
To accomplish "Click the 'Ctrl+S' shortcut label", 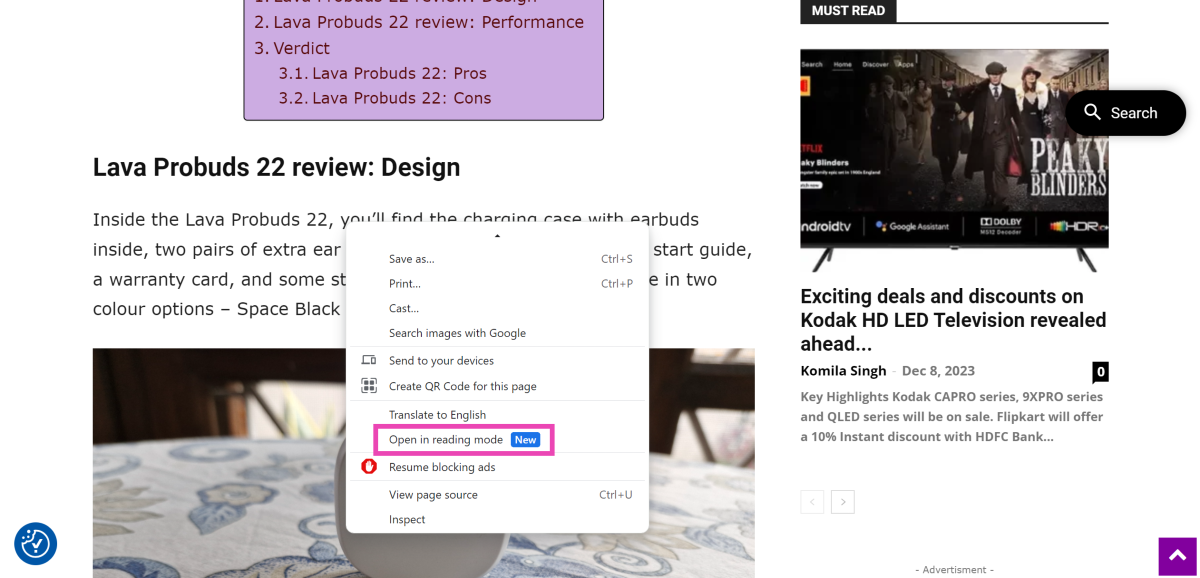I will 617,259.
